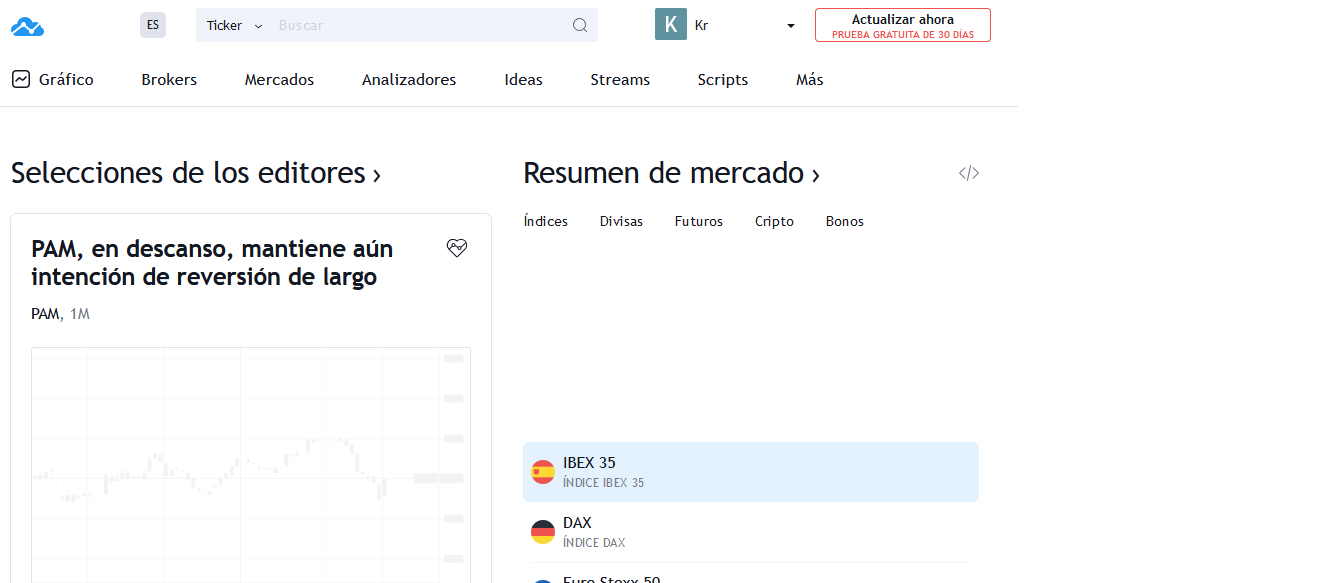This screenshot has height=583, width=1319.
Task: Open the Streams menu
Action: point(620,80)
